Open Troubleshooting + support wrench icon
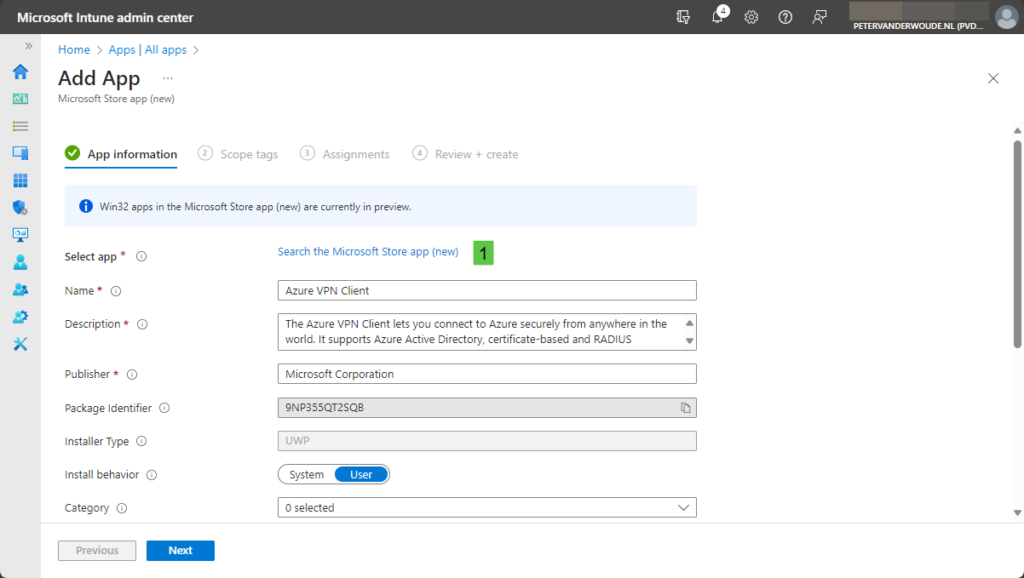The width and height of the screenshot is (1024, 578). click(20, 344)
